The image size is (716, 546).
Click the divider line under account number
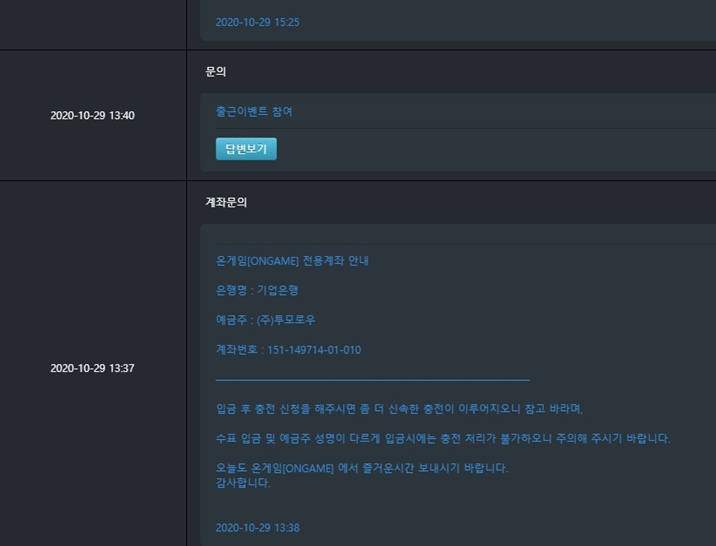(x=372, y=380)
